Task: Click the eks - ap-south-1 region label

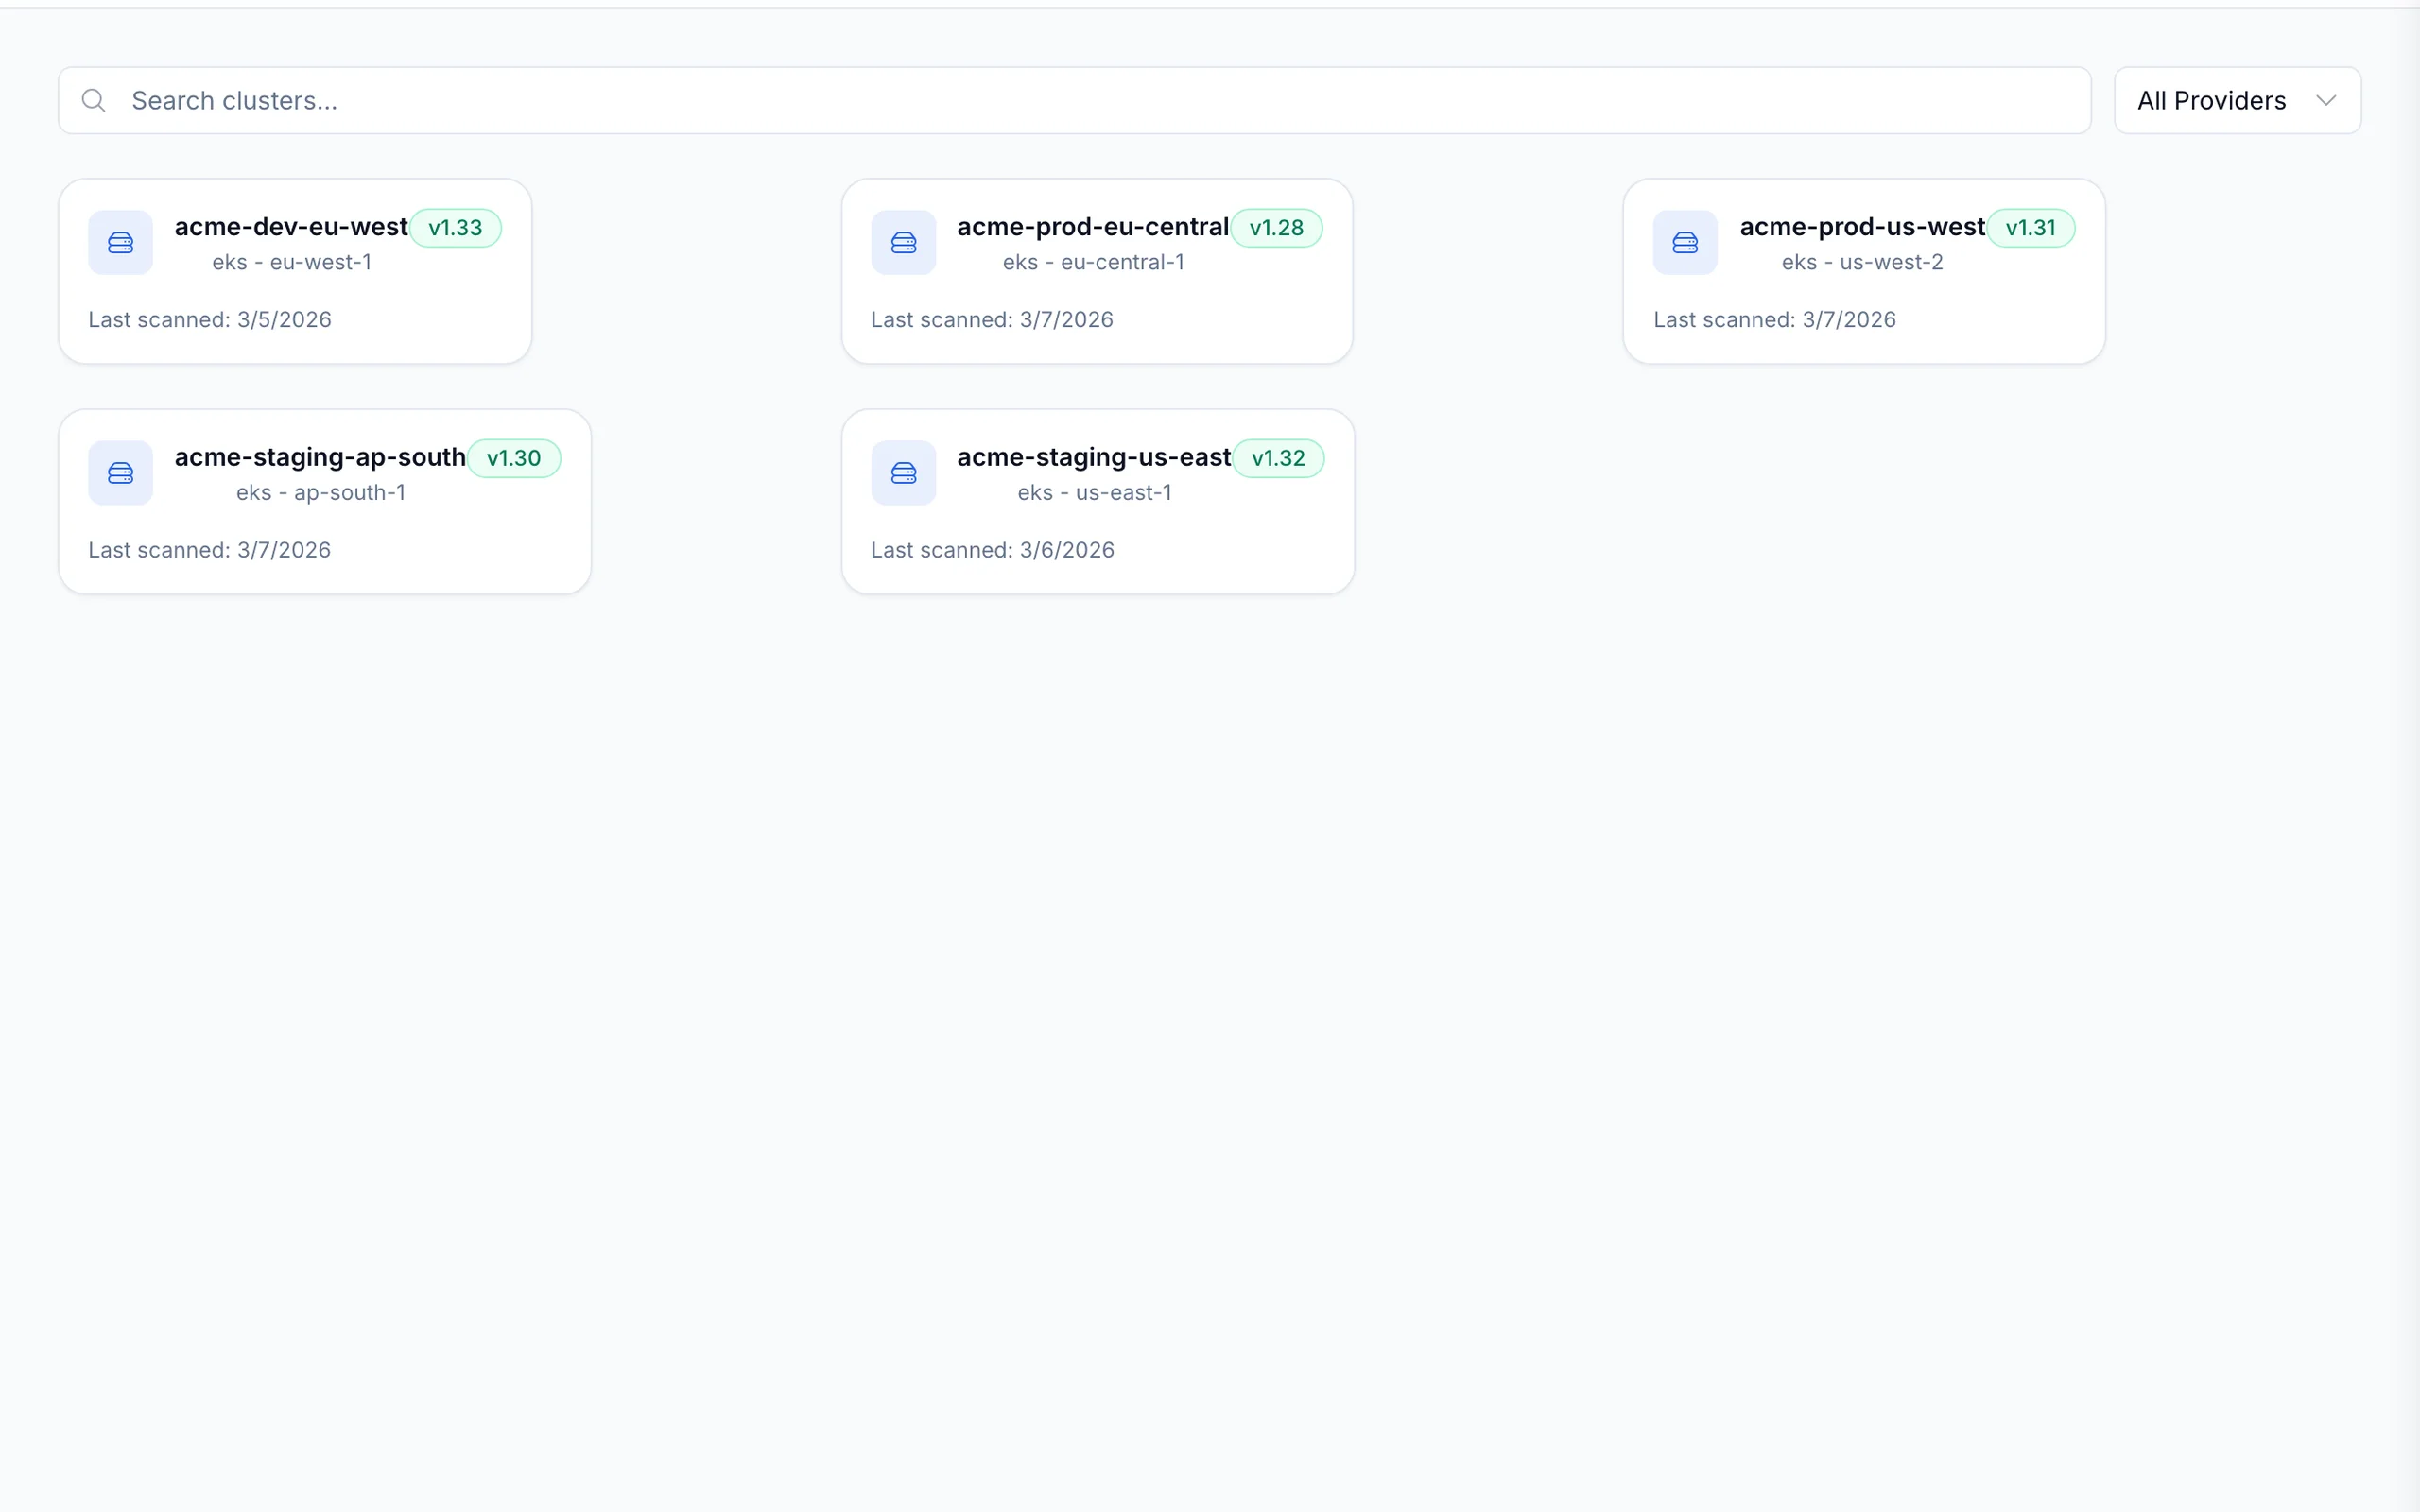Action: tap(320, 492)
